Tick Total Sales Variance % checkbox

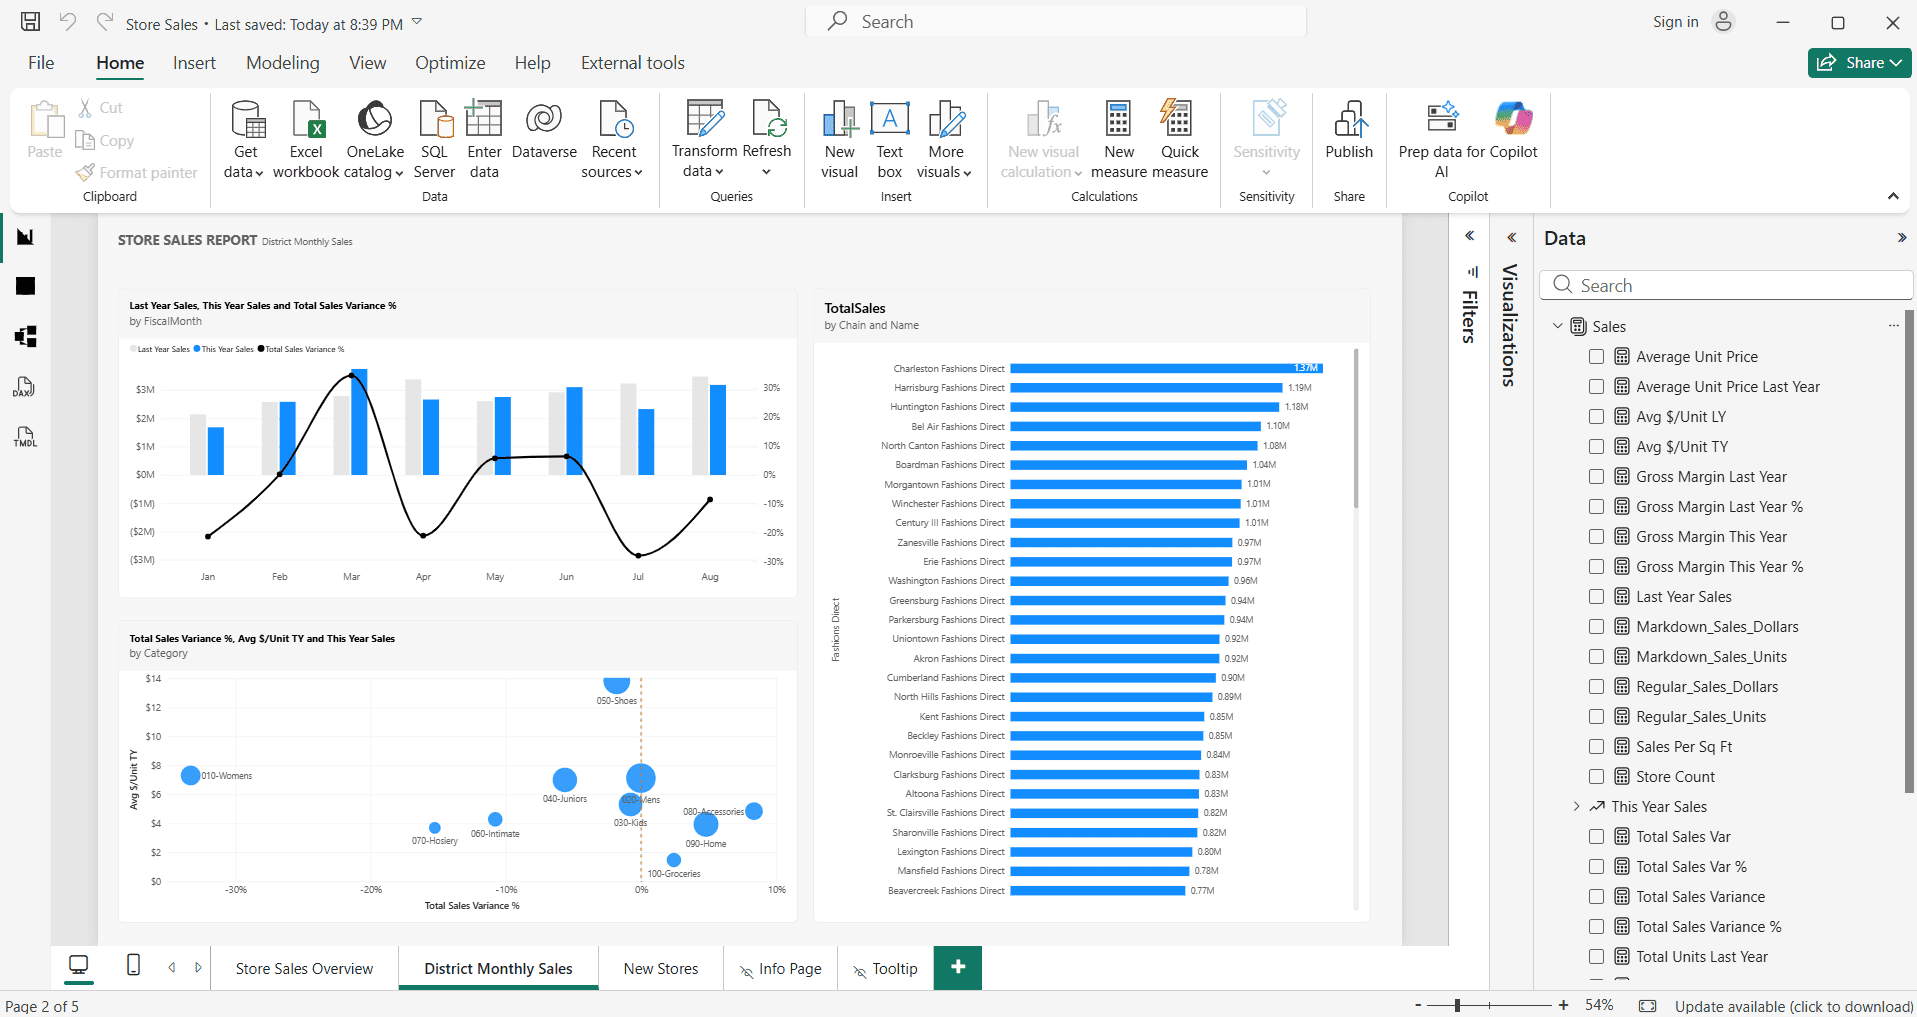[x=1596, y=927]
